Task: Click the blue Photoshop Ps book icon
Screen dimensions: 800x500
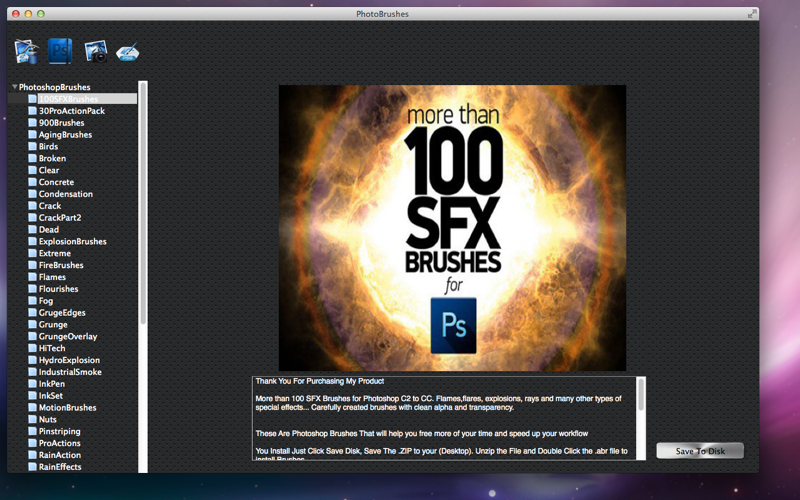Action: tap(60, 51)
